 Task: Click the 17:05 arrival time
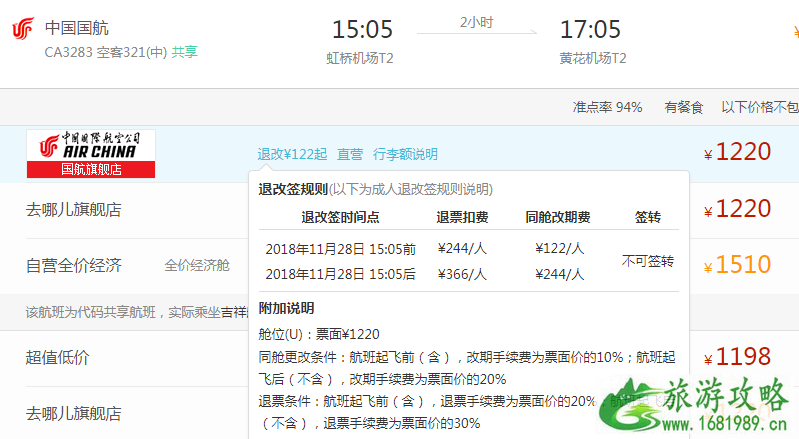tap(590, 30)
